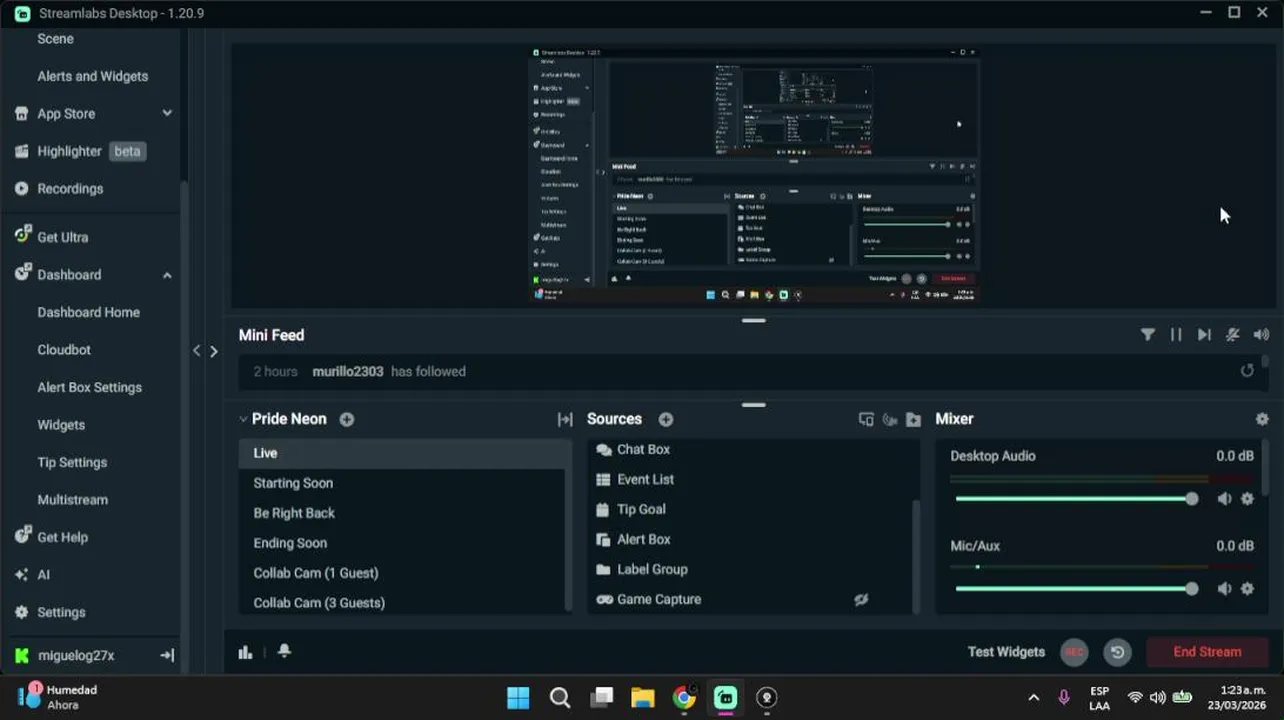The width and height of the screenshot is (1284, 720).
Task: Open the AI sparkle icon
Action: pyautogui.click(x=21, y=575)
